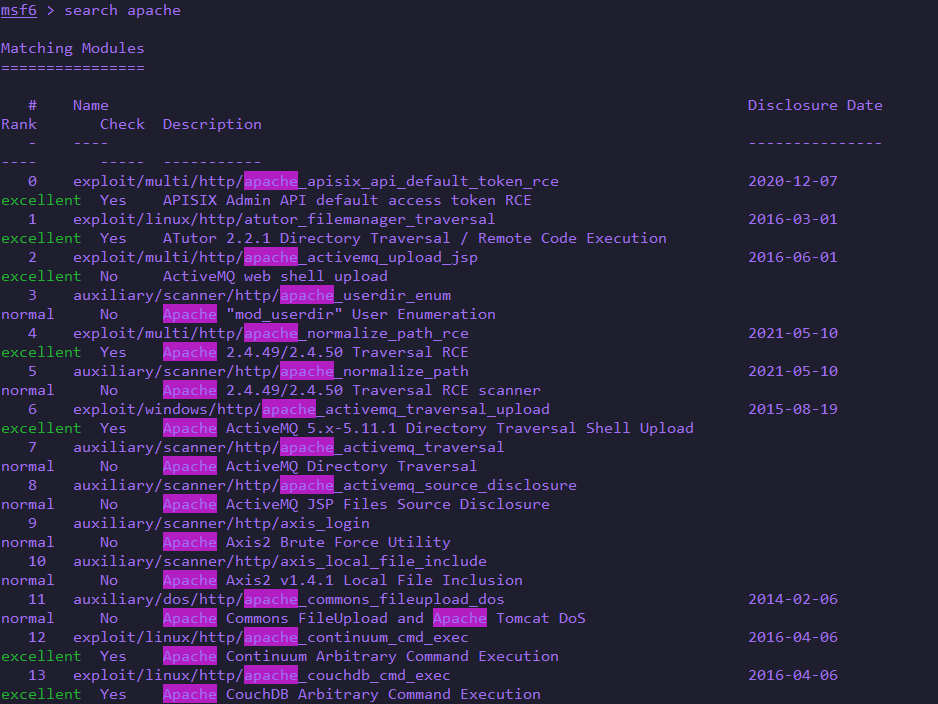Select exploit module path apache_normalize_path_rce
This screenshot has height=704, width=938.
[271, 333]
